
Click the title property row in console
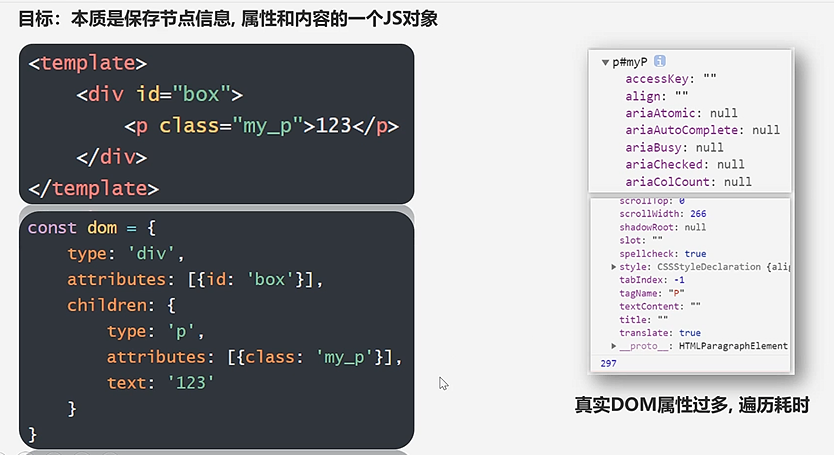pyautogui.click(x=644, y=320)
